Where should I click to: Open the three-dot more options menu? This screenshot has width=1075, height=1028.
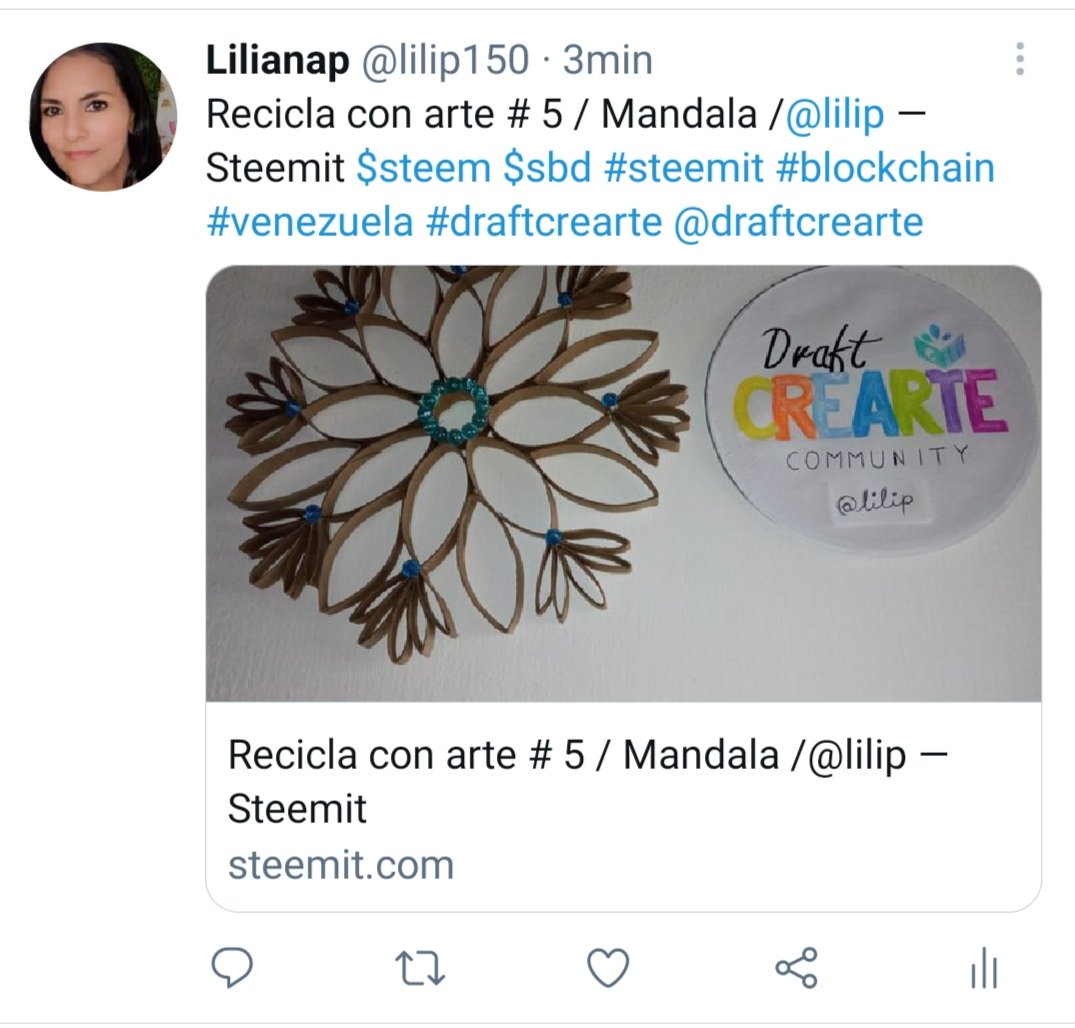(1020, 58)
